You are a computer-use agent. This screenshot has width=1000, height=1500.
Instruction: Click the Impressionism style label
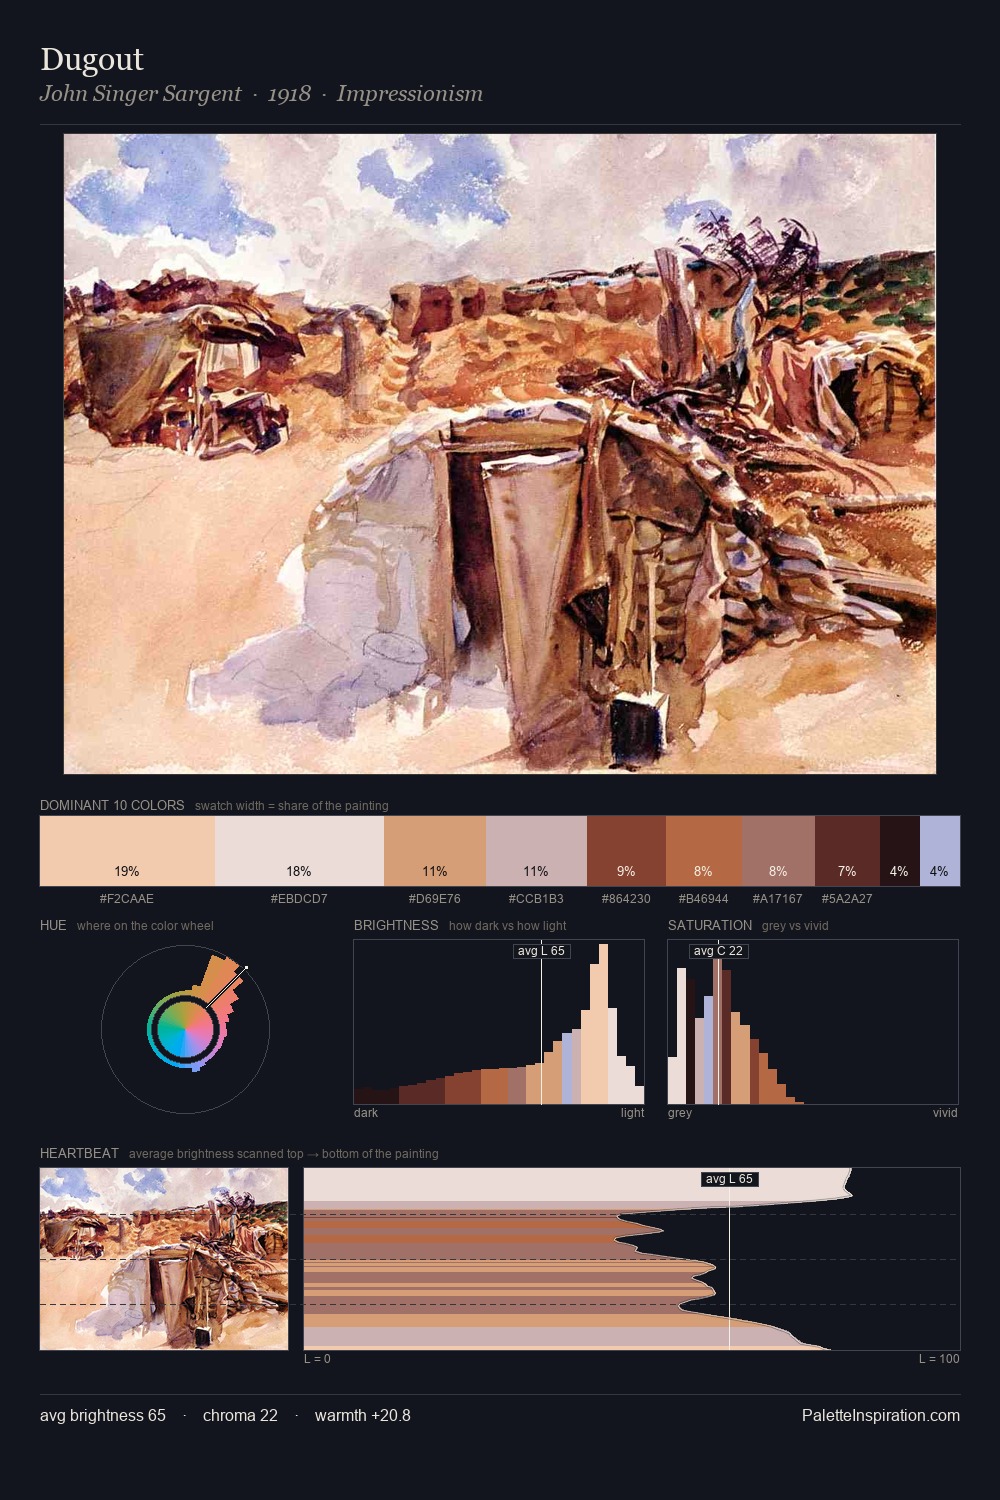point(410,94)
